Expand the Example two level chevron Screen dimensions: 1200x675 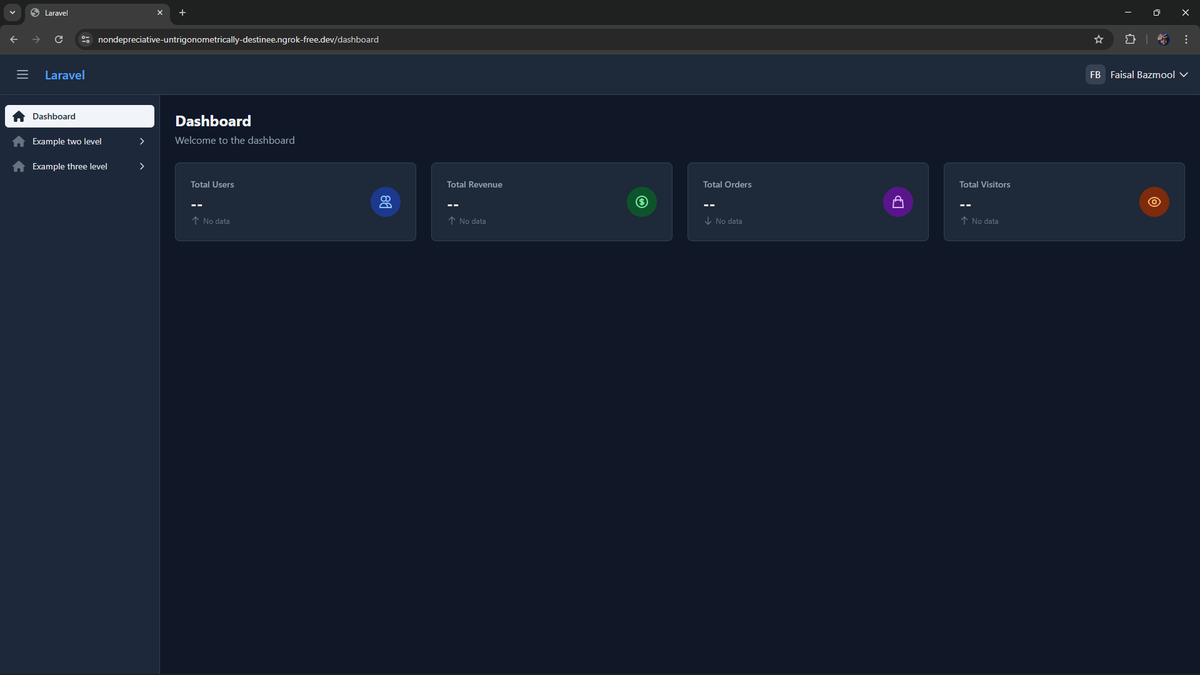pos(142,141)
